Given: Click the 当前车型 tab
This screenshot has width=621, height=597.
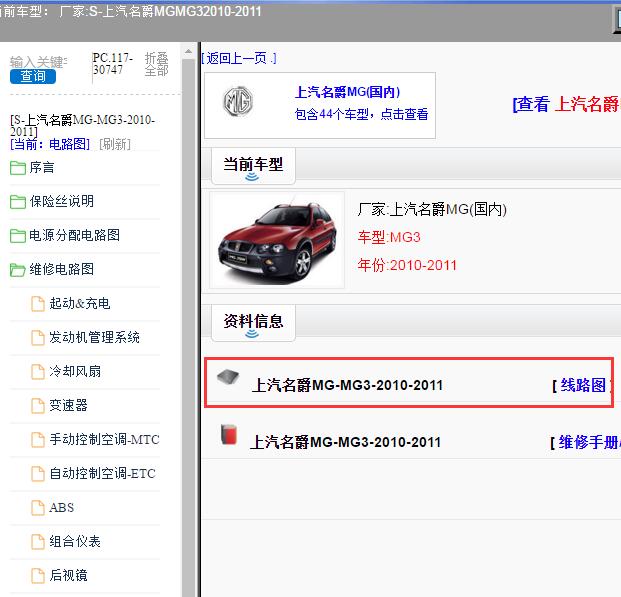Looking at the screenshot, I should coord(253,166).
